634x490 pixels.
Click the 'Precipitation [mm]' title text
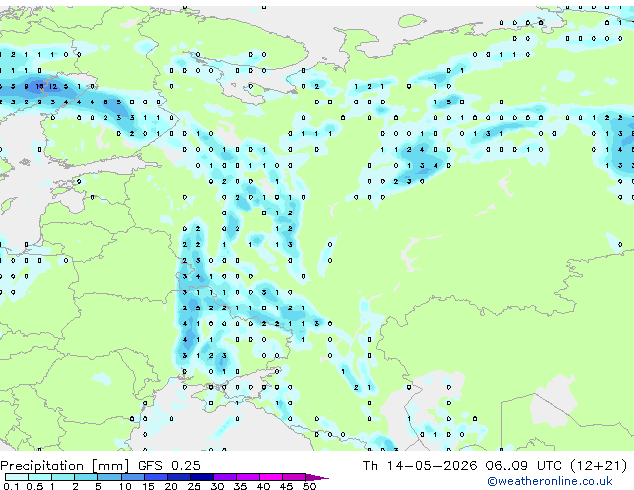coord(64,466)
